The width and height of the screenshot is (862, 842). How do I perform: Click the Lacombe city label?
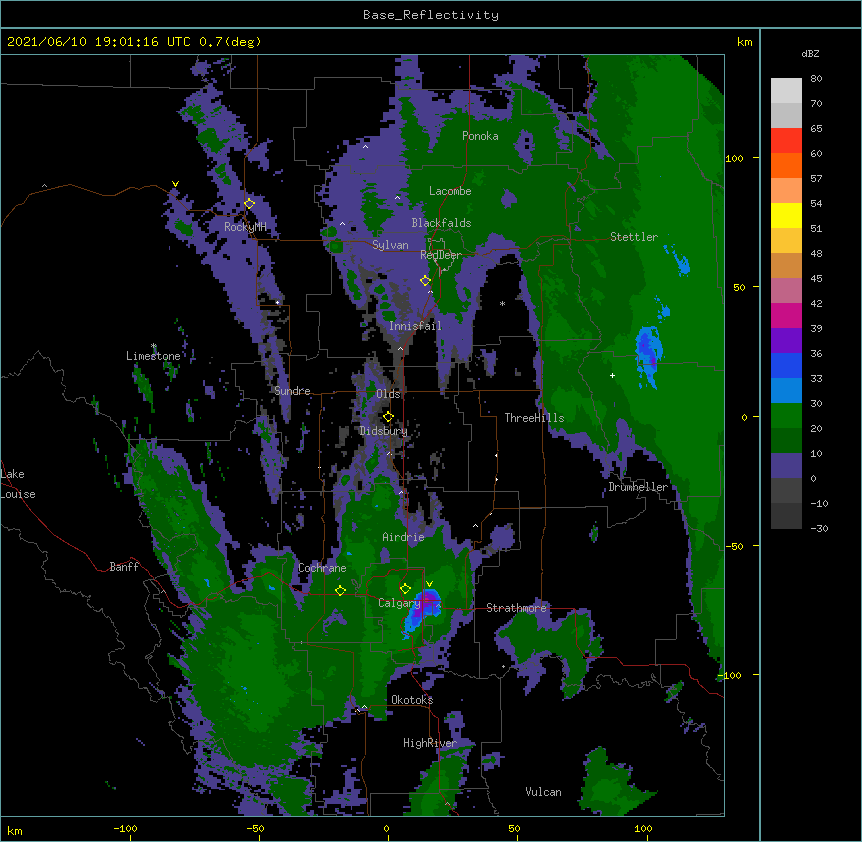pos(450,191)
